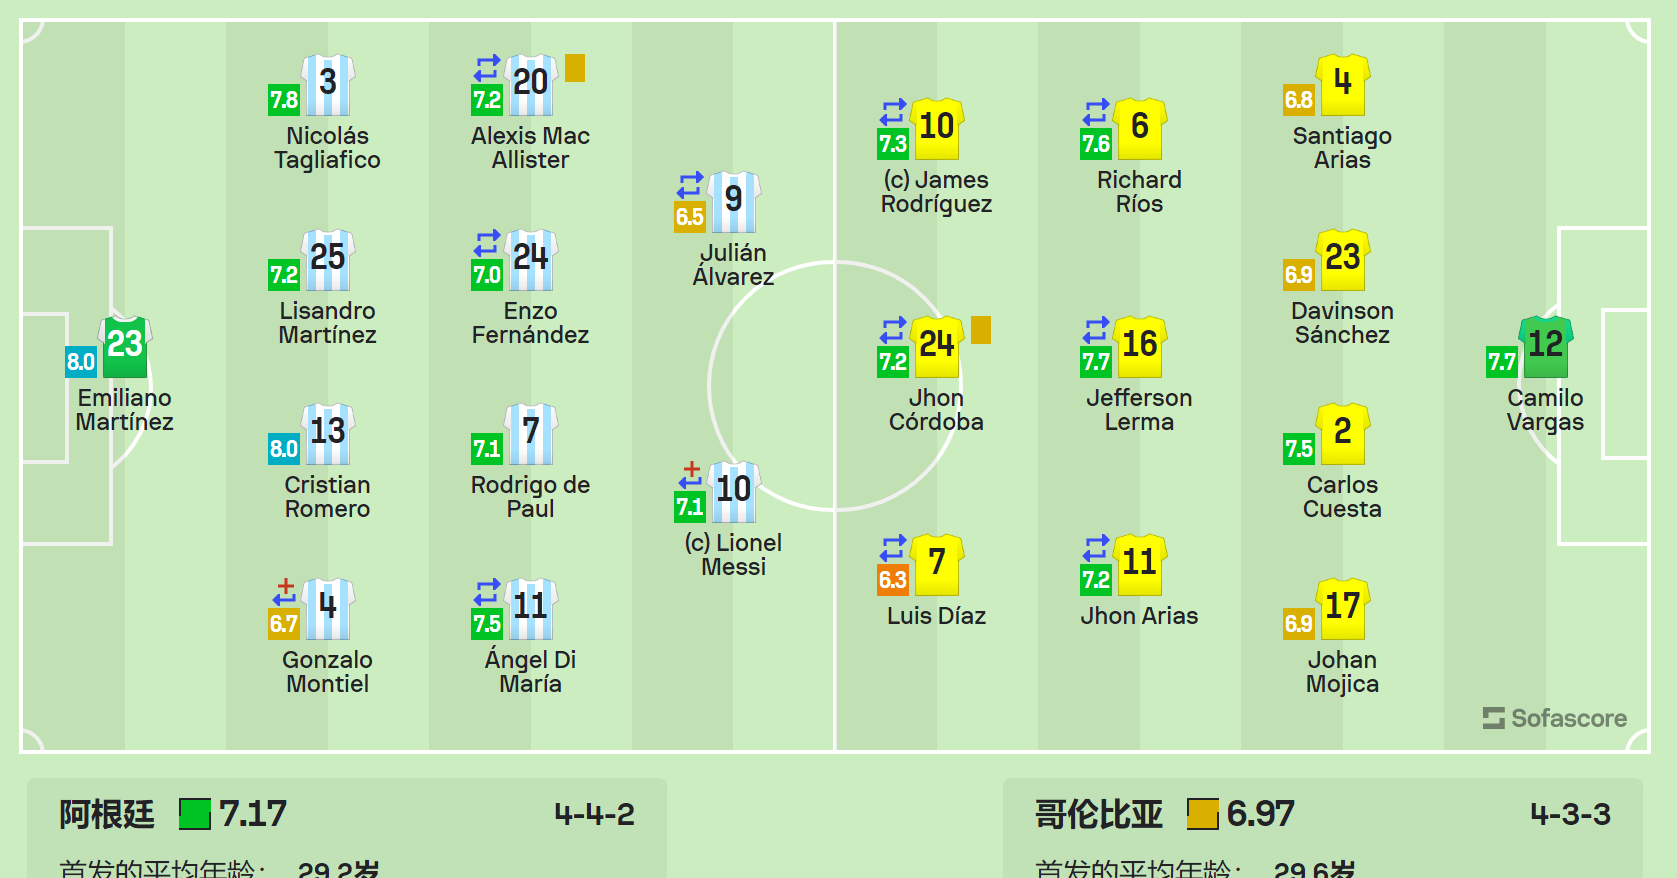Click Nicolás Tagliafico's 7.8 rating badge
Screen dimensions: 1677x878
tap(284, 100)
